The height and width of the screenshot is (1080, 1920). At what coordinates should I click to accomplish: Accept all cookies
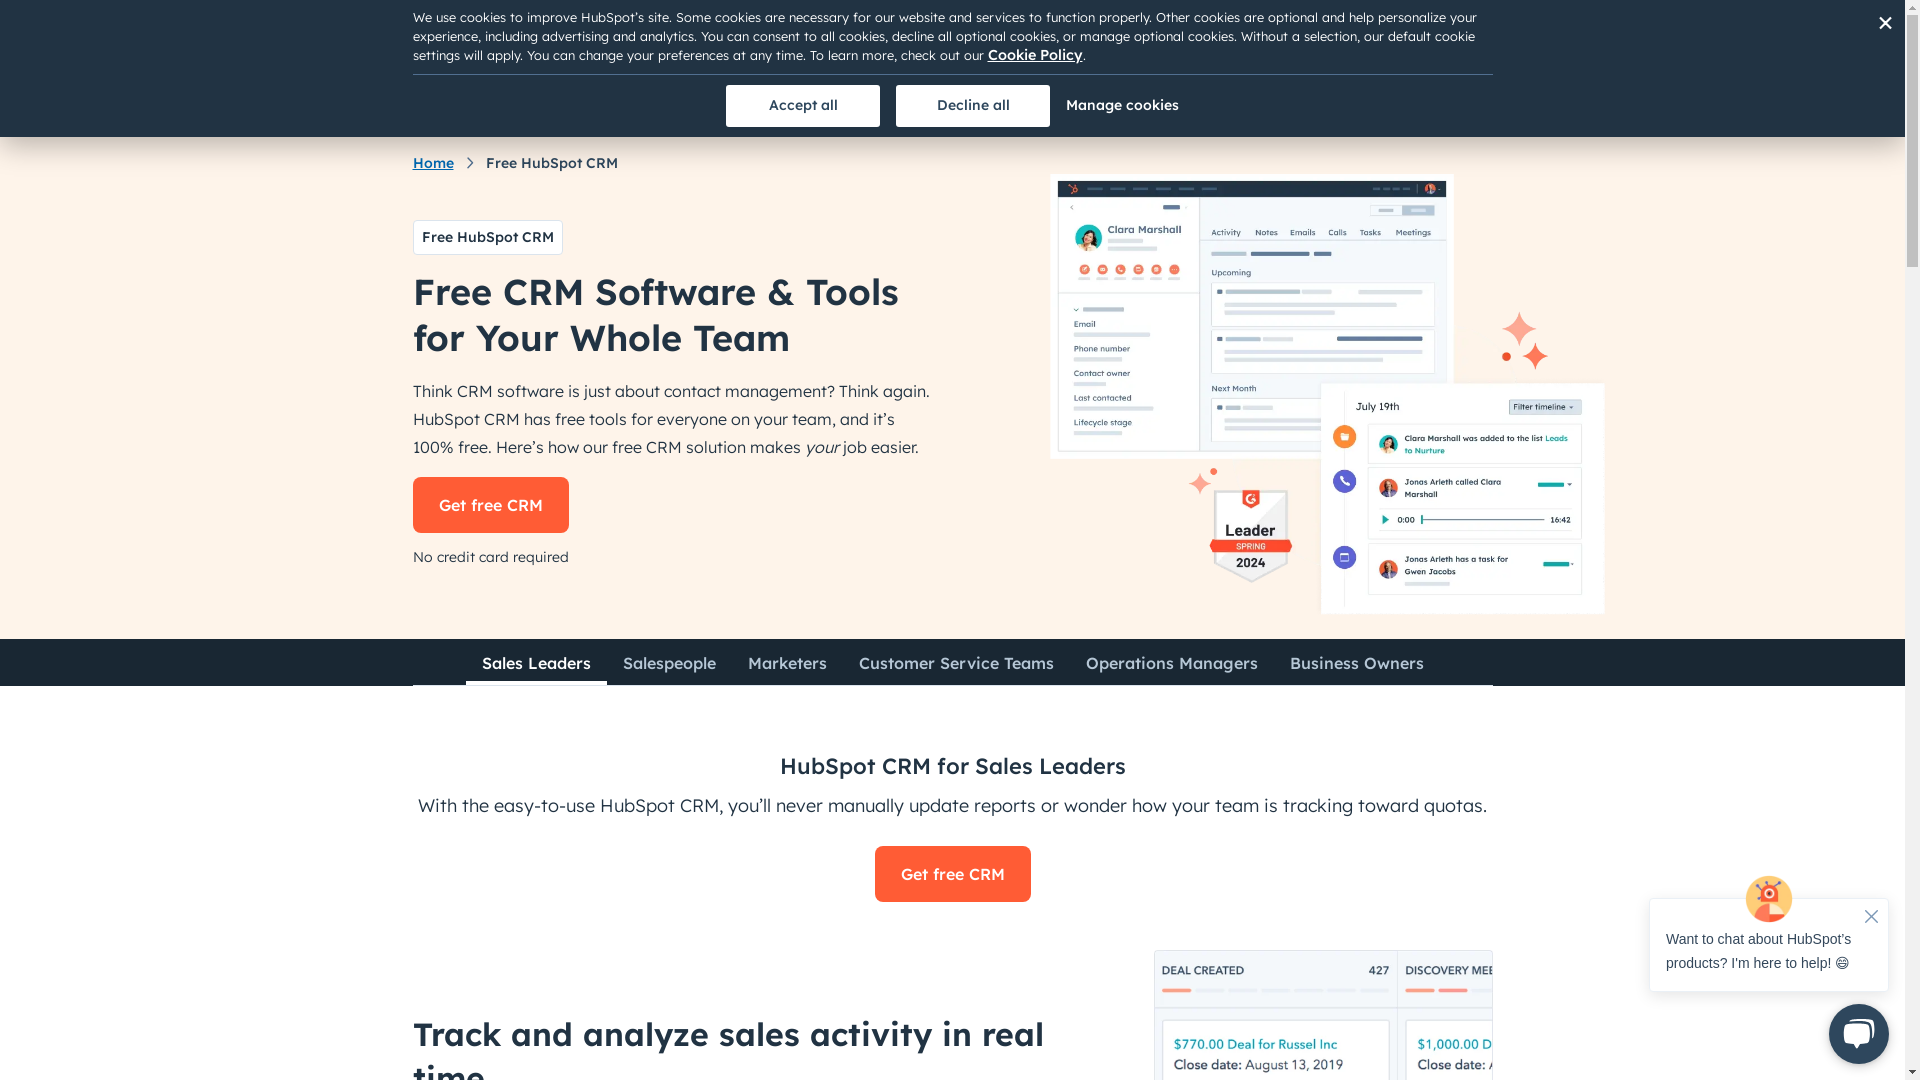pyautogui.click(x=803, y=105)
